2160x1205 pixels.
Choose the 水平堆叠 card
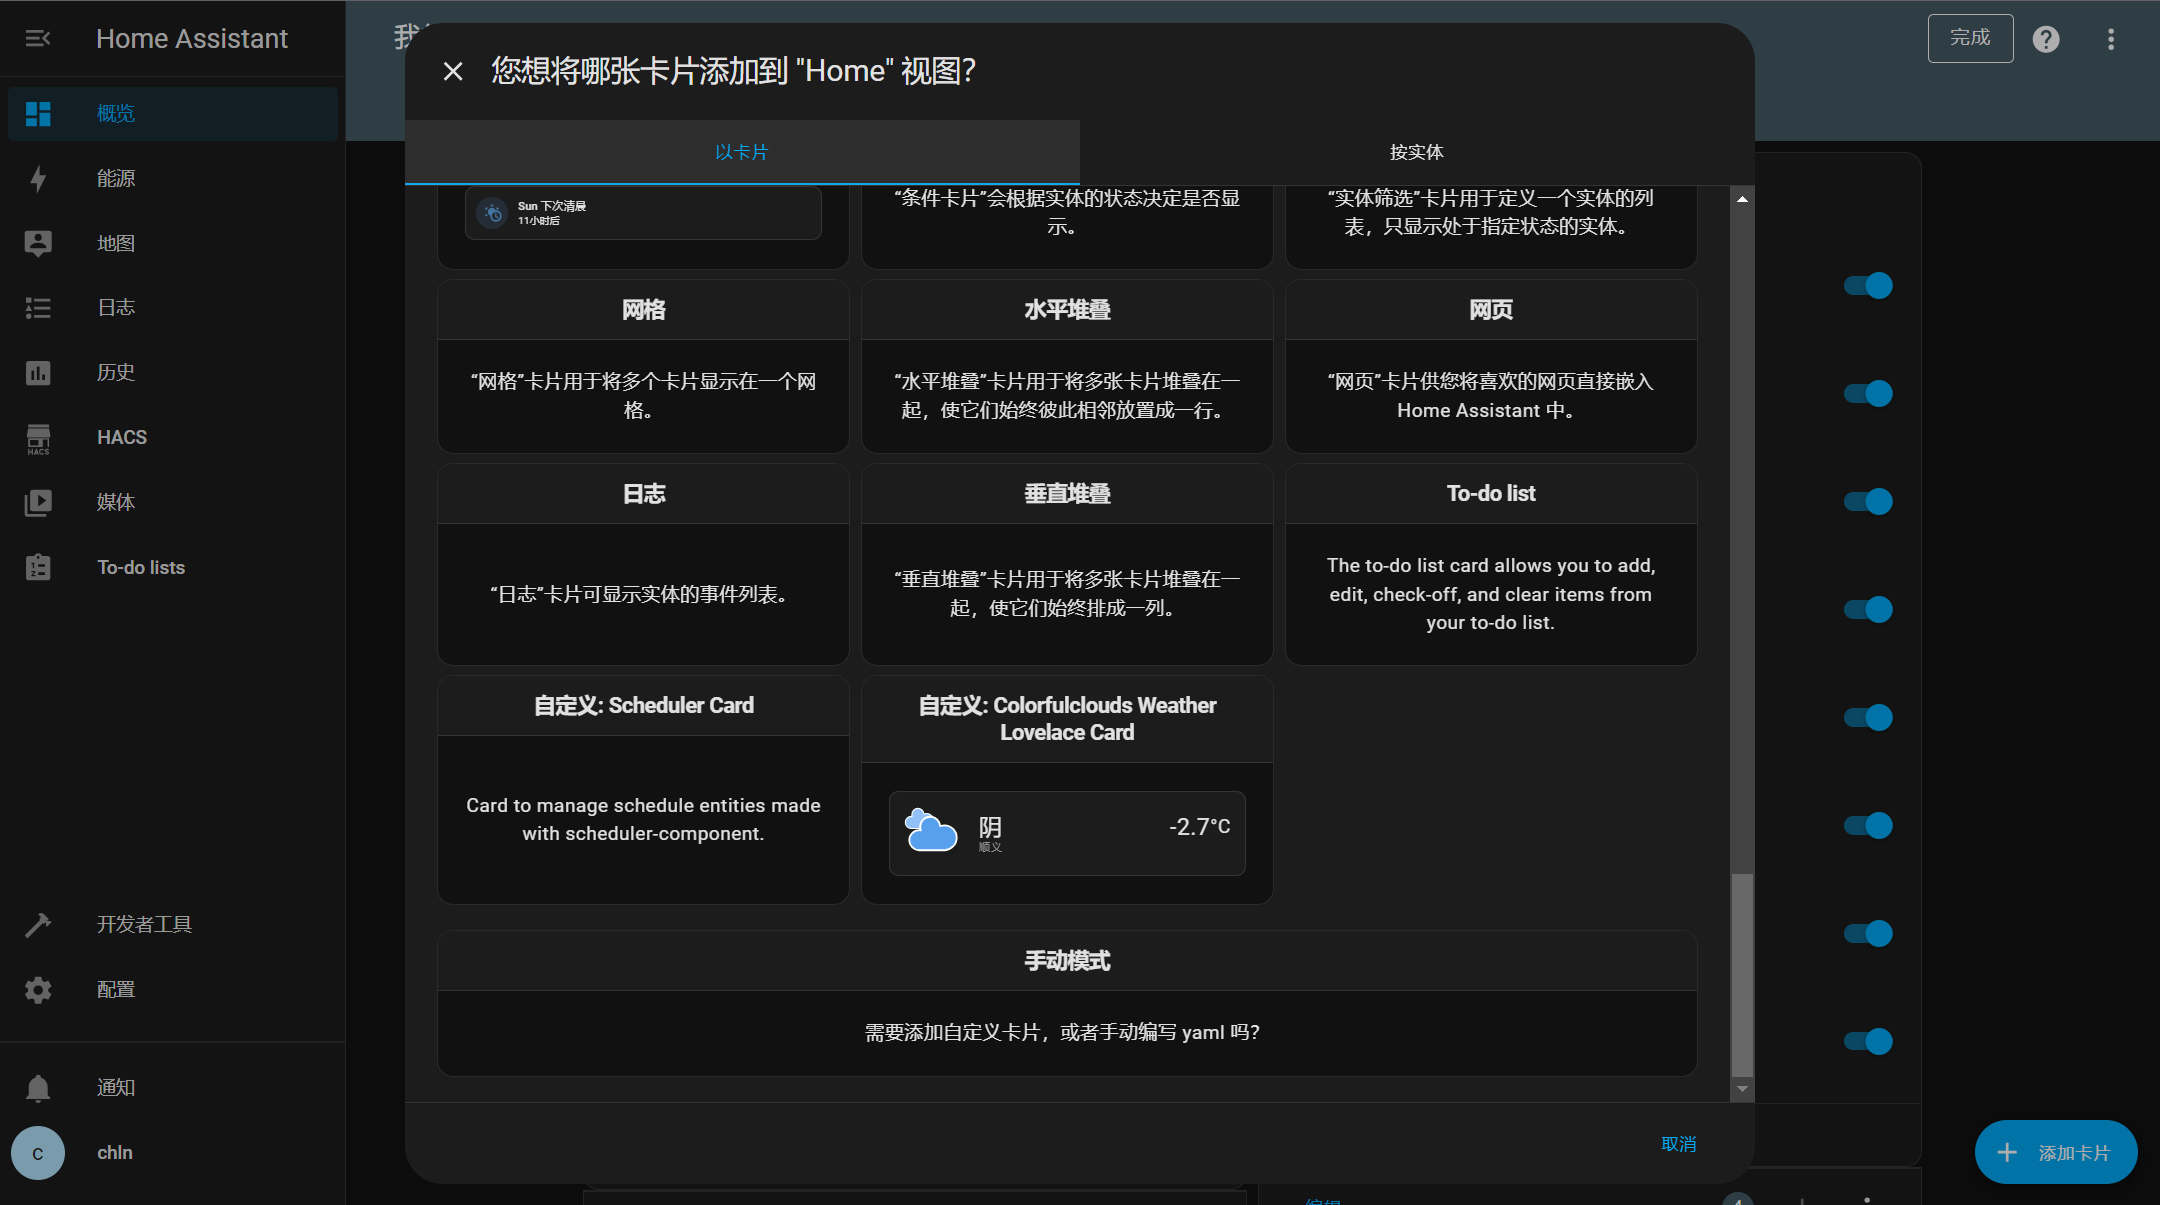click(1067, 366)
